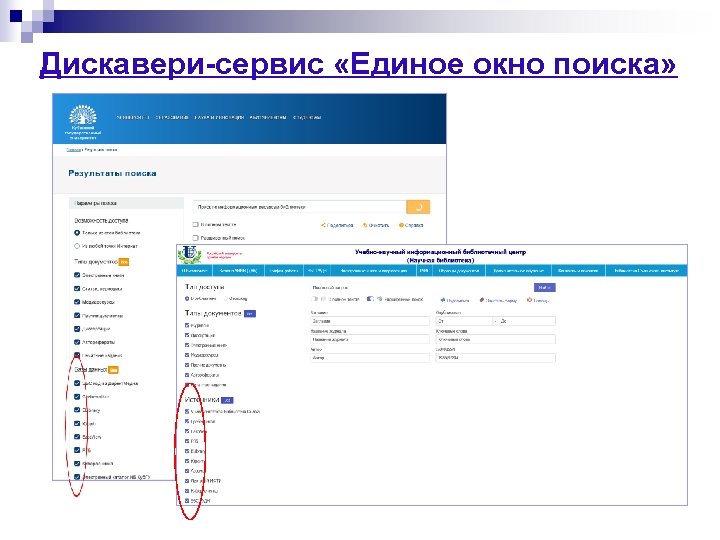
Task: Uncheck 'Электронные книги' in the back window
Action: click(x=77, y=275)
